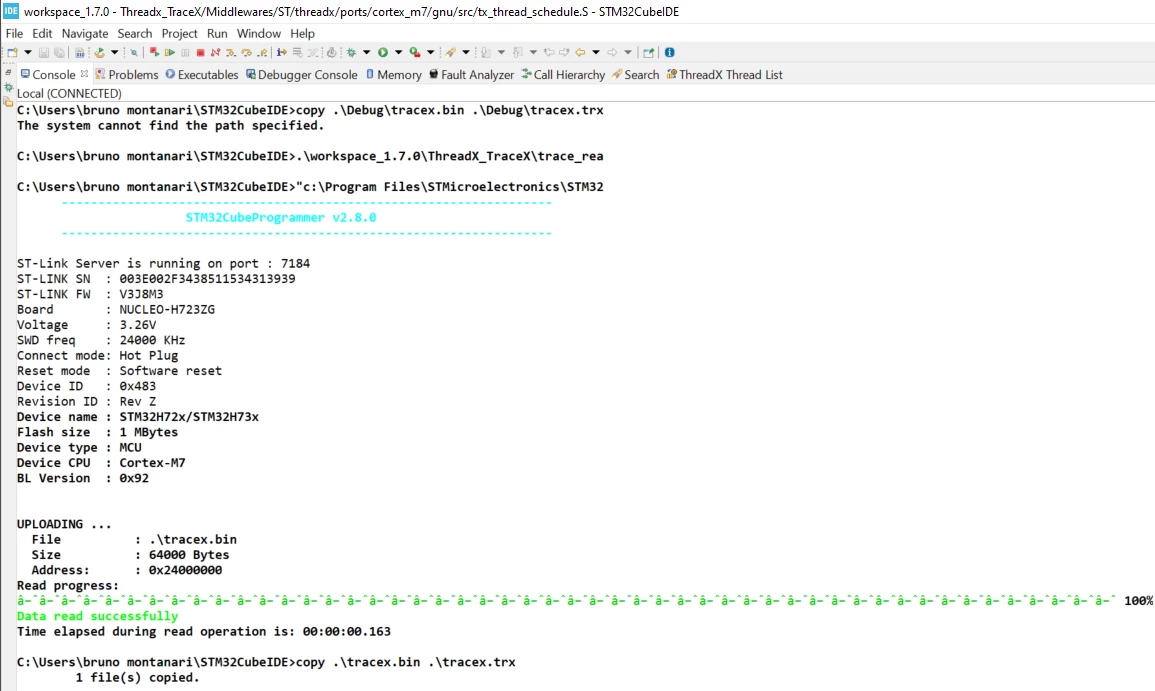Click the Next Annotation icon
Screen dimensions: 1155x691
[x=486, y=52]
